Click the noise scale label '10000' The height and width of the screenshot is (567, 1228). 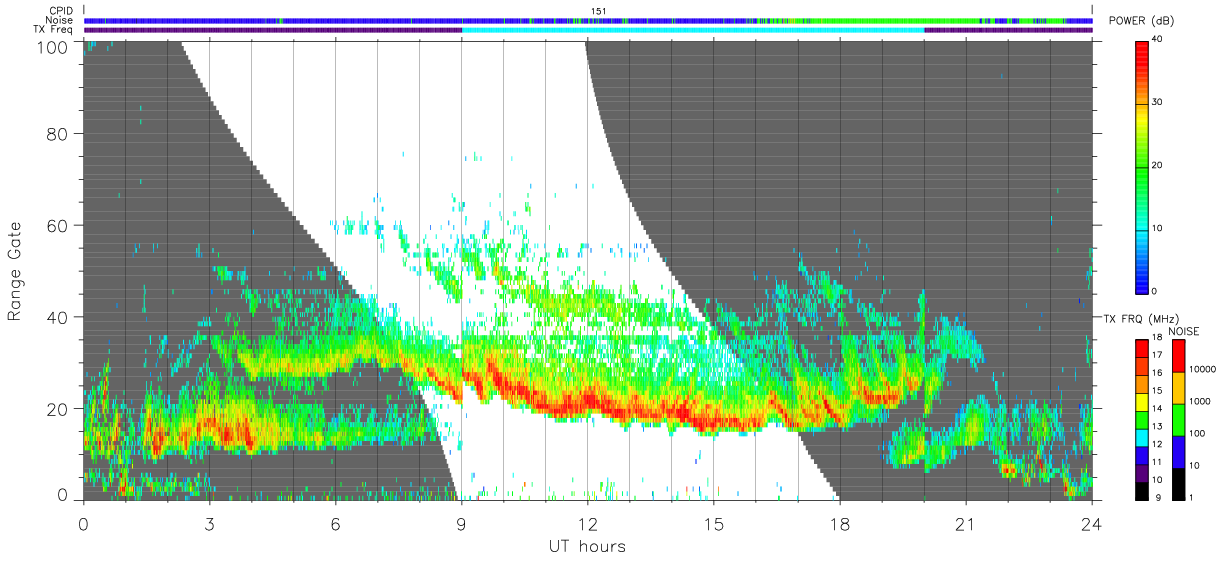[x=1205, y=370]
